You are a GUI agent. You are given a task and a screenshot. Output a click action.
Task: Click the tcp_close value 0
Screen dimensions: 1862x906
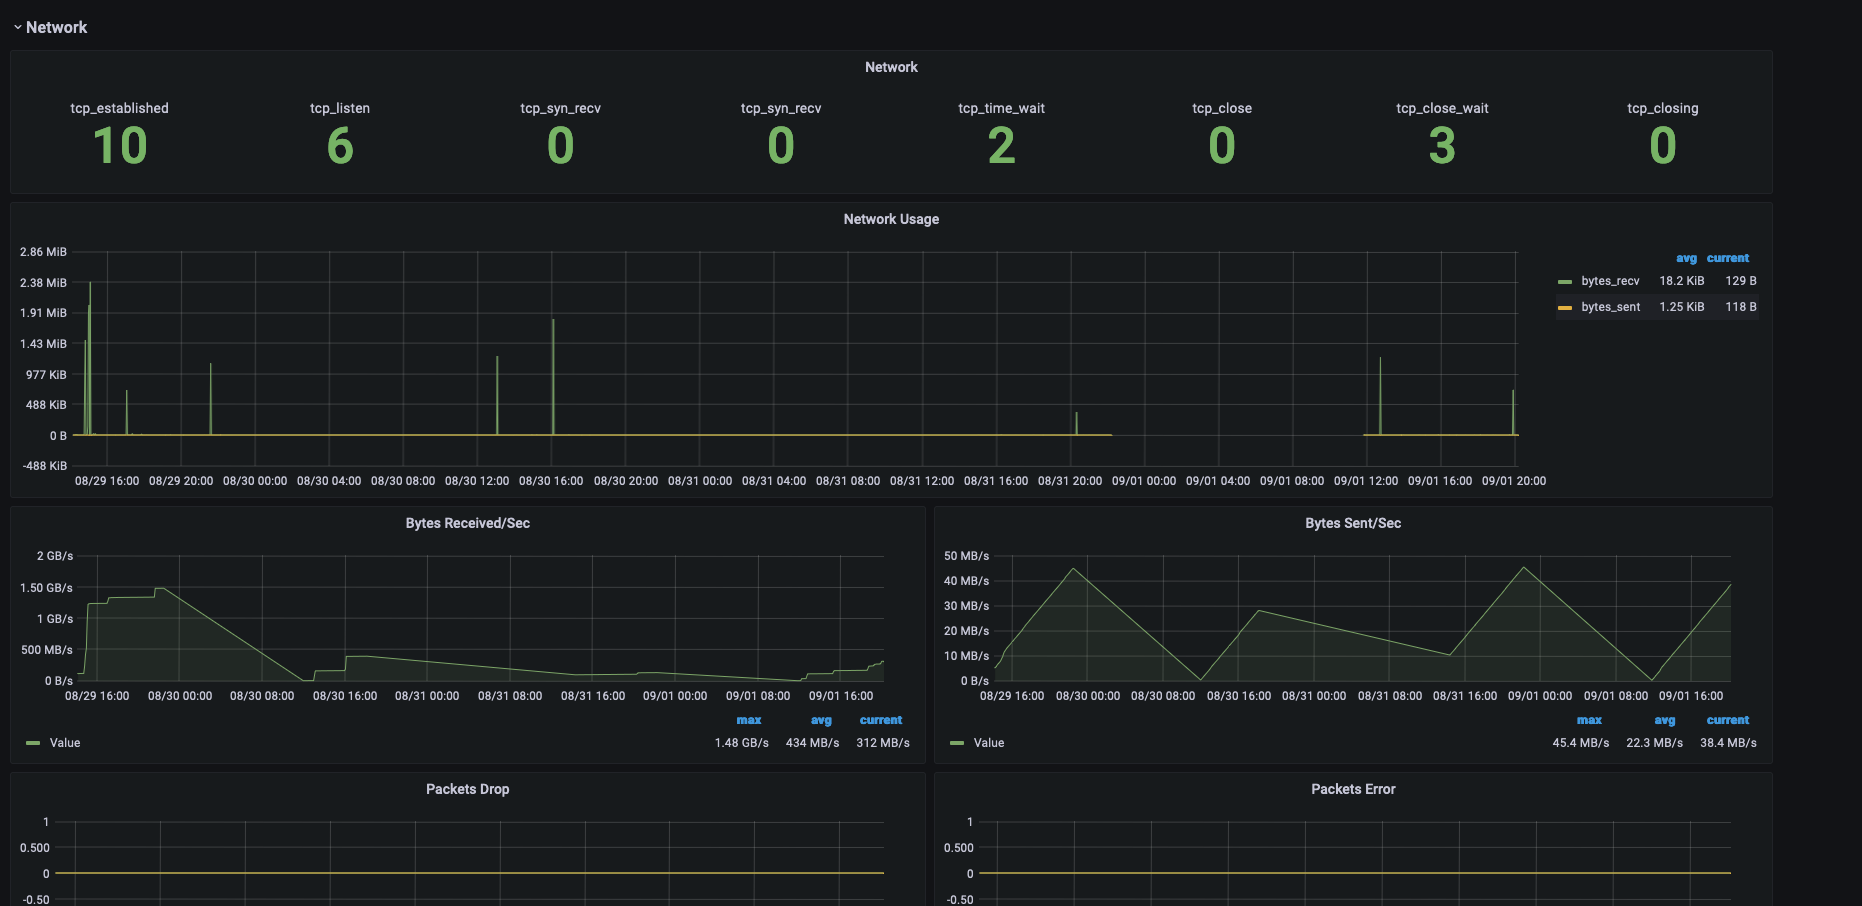tap(1222, 146)
